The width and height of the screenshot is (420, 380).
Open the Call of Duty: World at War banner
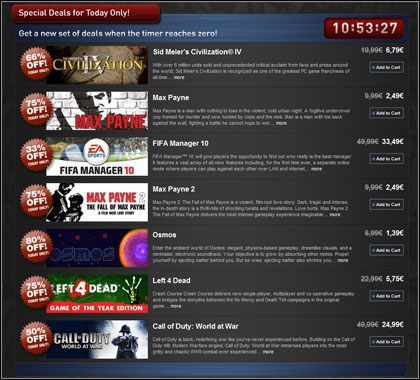click(97, 339)
